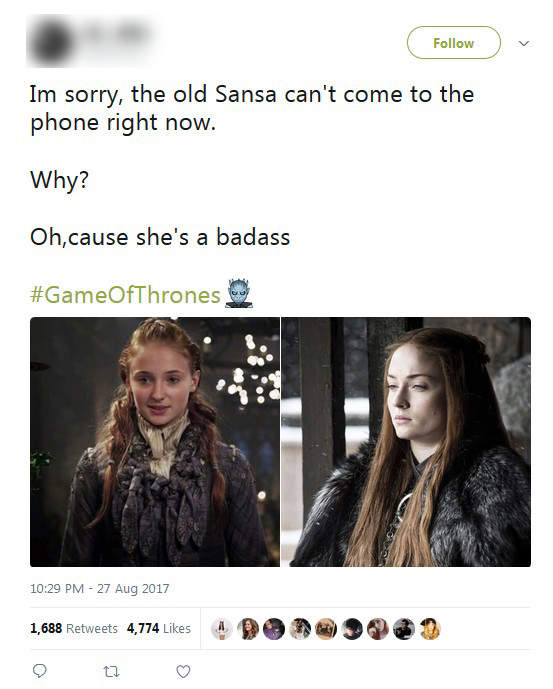Open the sixth liker avatar in dark tones

click(352, 629)
